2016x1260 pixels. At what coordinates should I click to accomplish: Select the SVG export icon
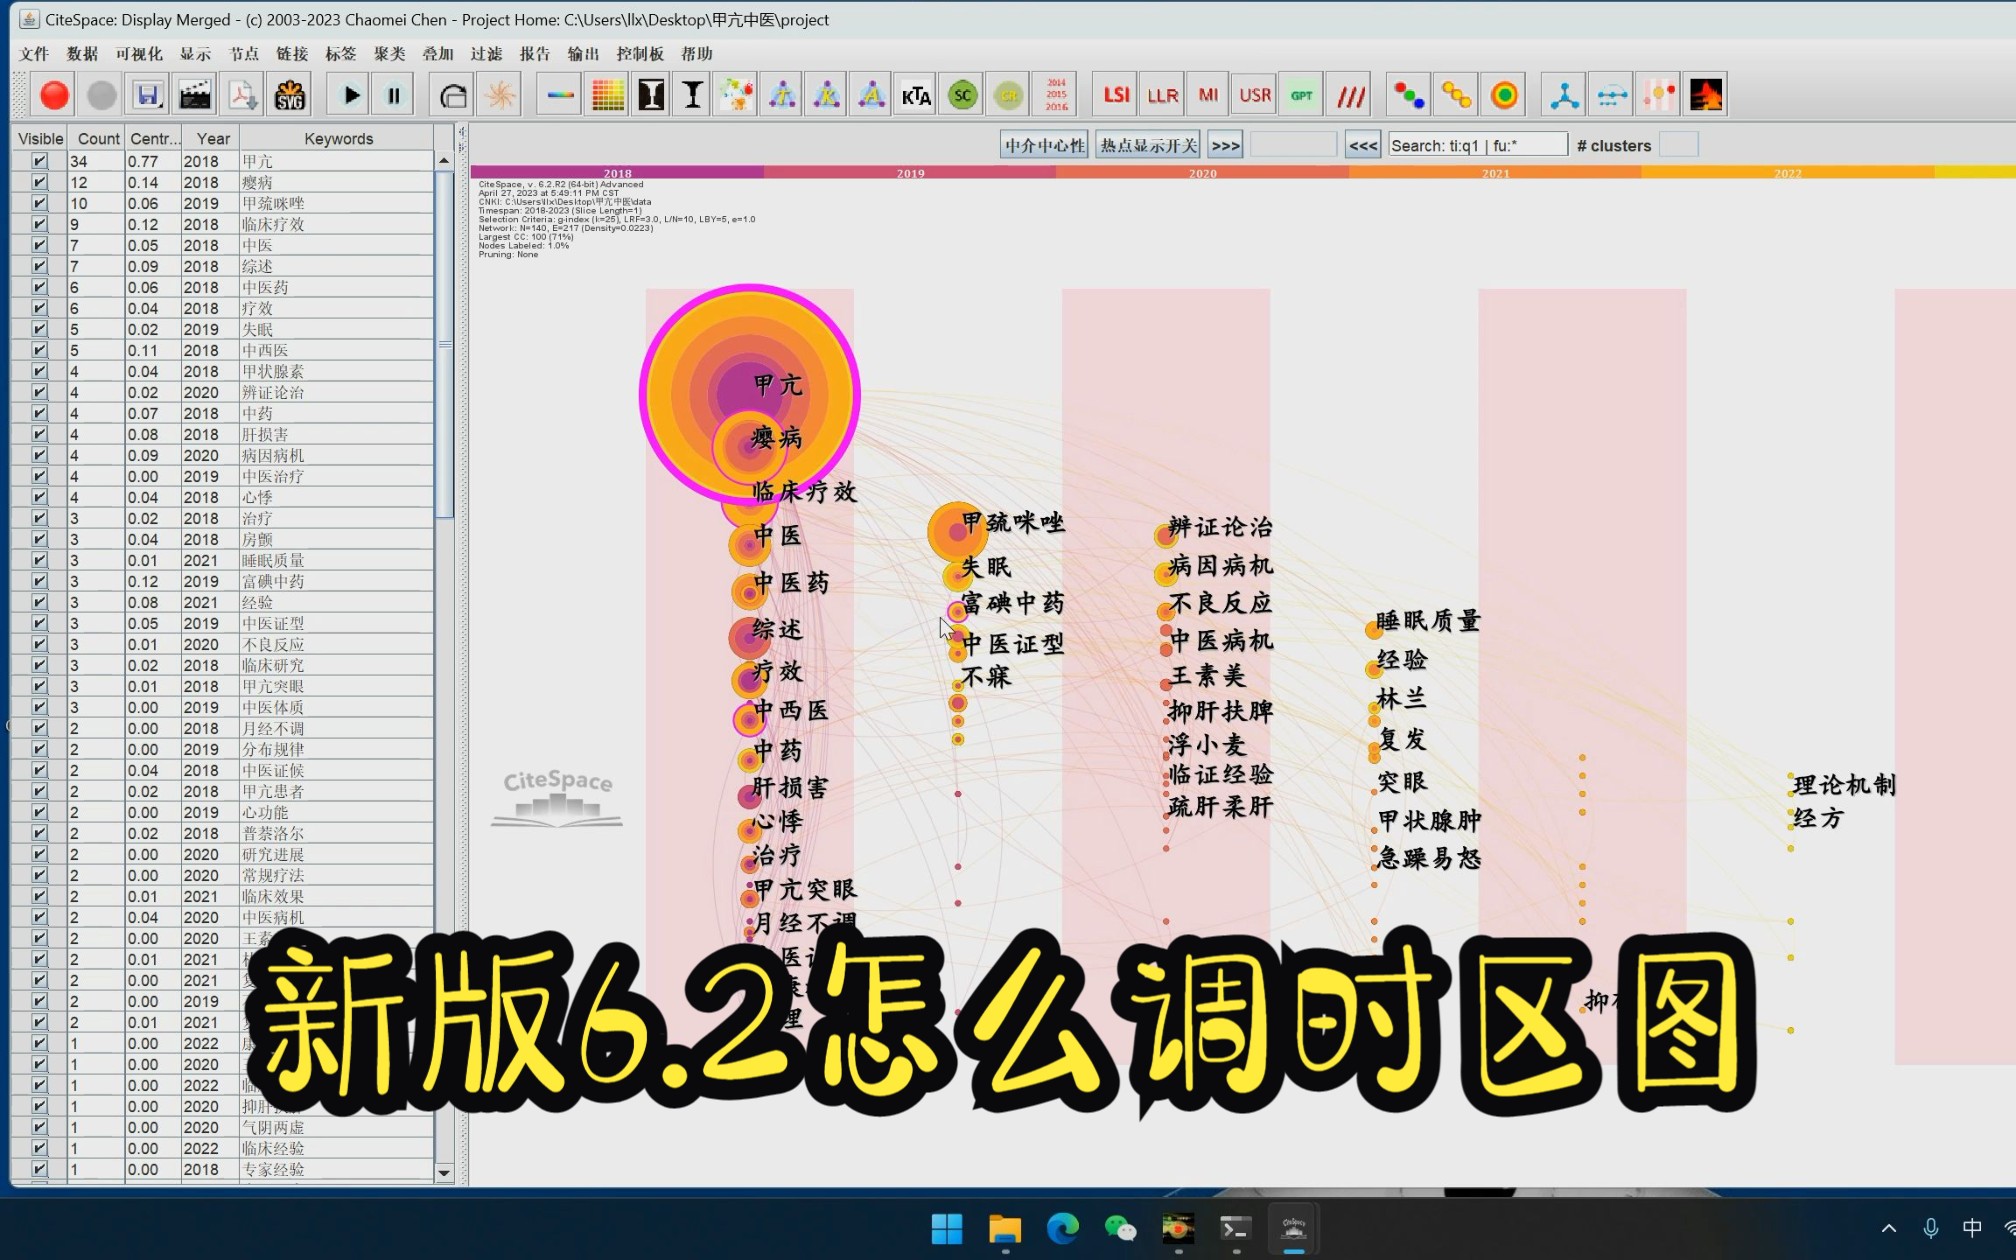click(290, 94)
